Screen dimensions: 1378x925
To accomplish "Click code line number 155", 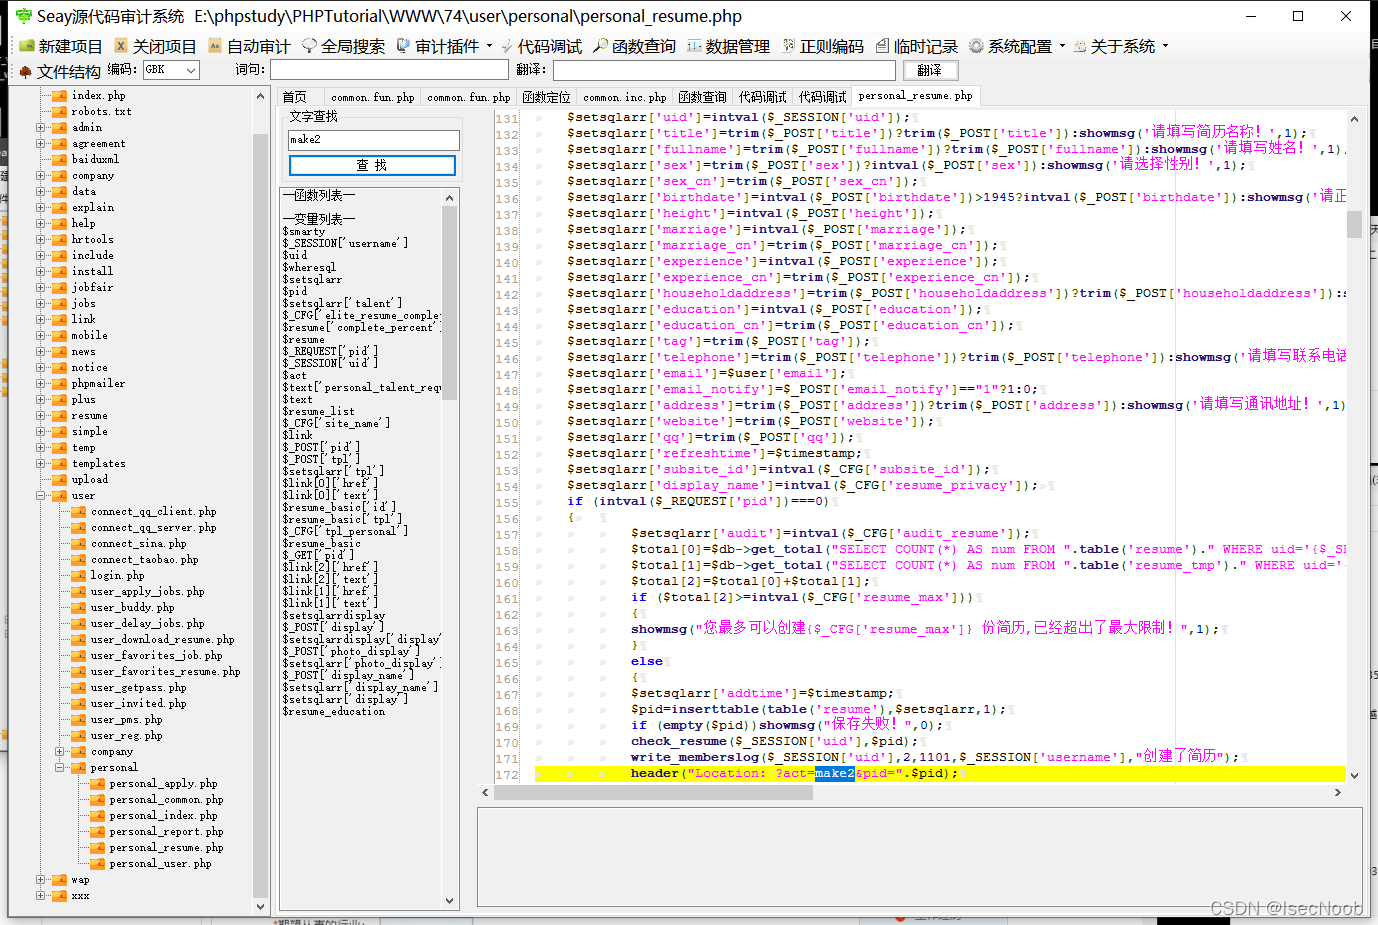I will [507, 503].
